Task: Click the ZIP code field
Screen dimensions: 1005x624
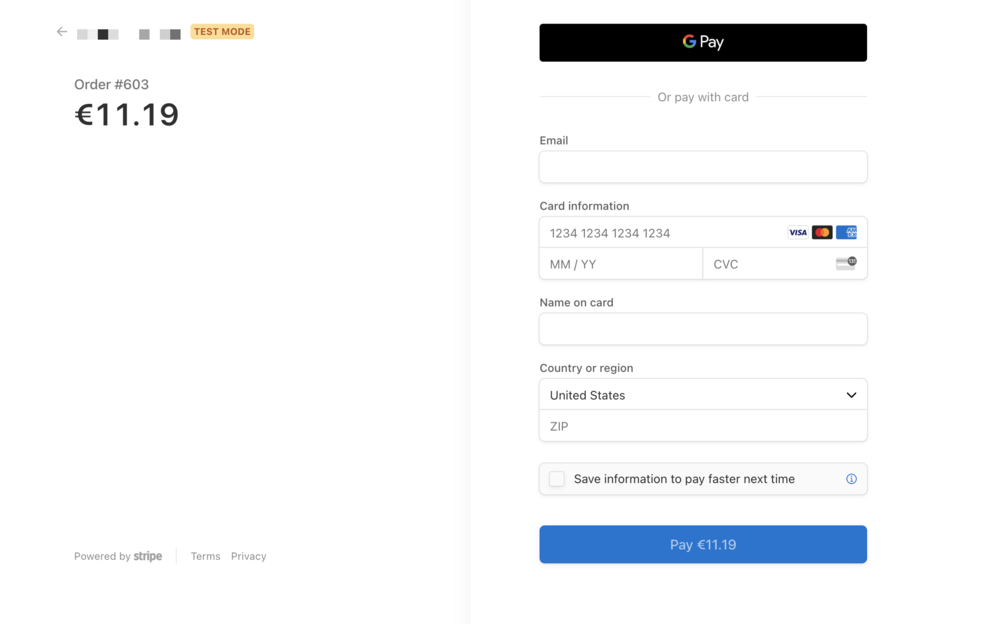Action: tap(703, 426)
